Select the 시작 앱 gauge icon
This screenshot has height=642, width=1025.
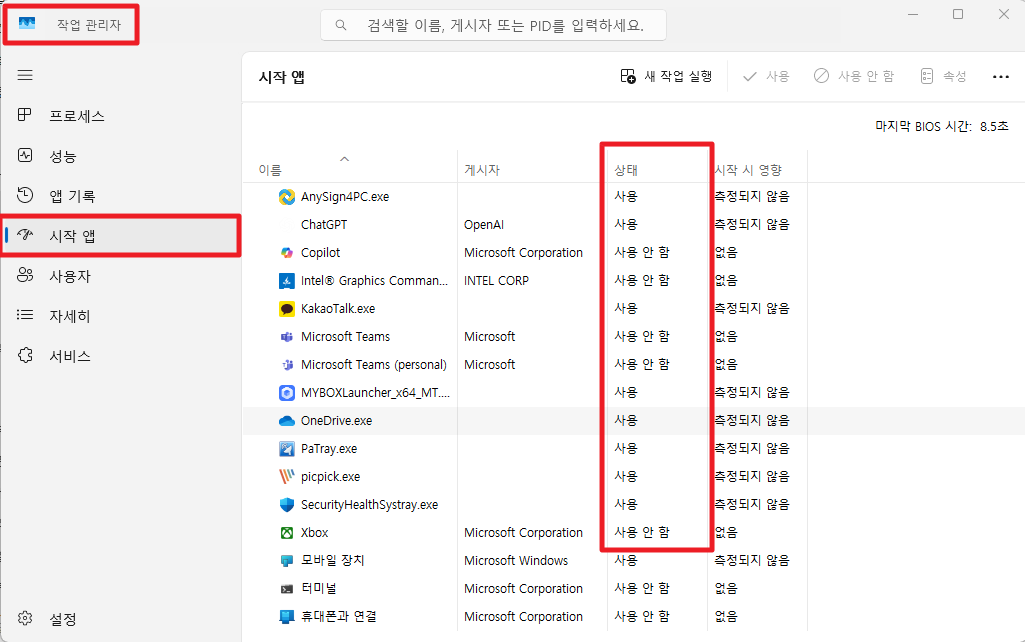[x=25, y=235]
